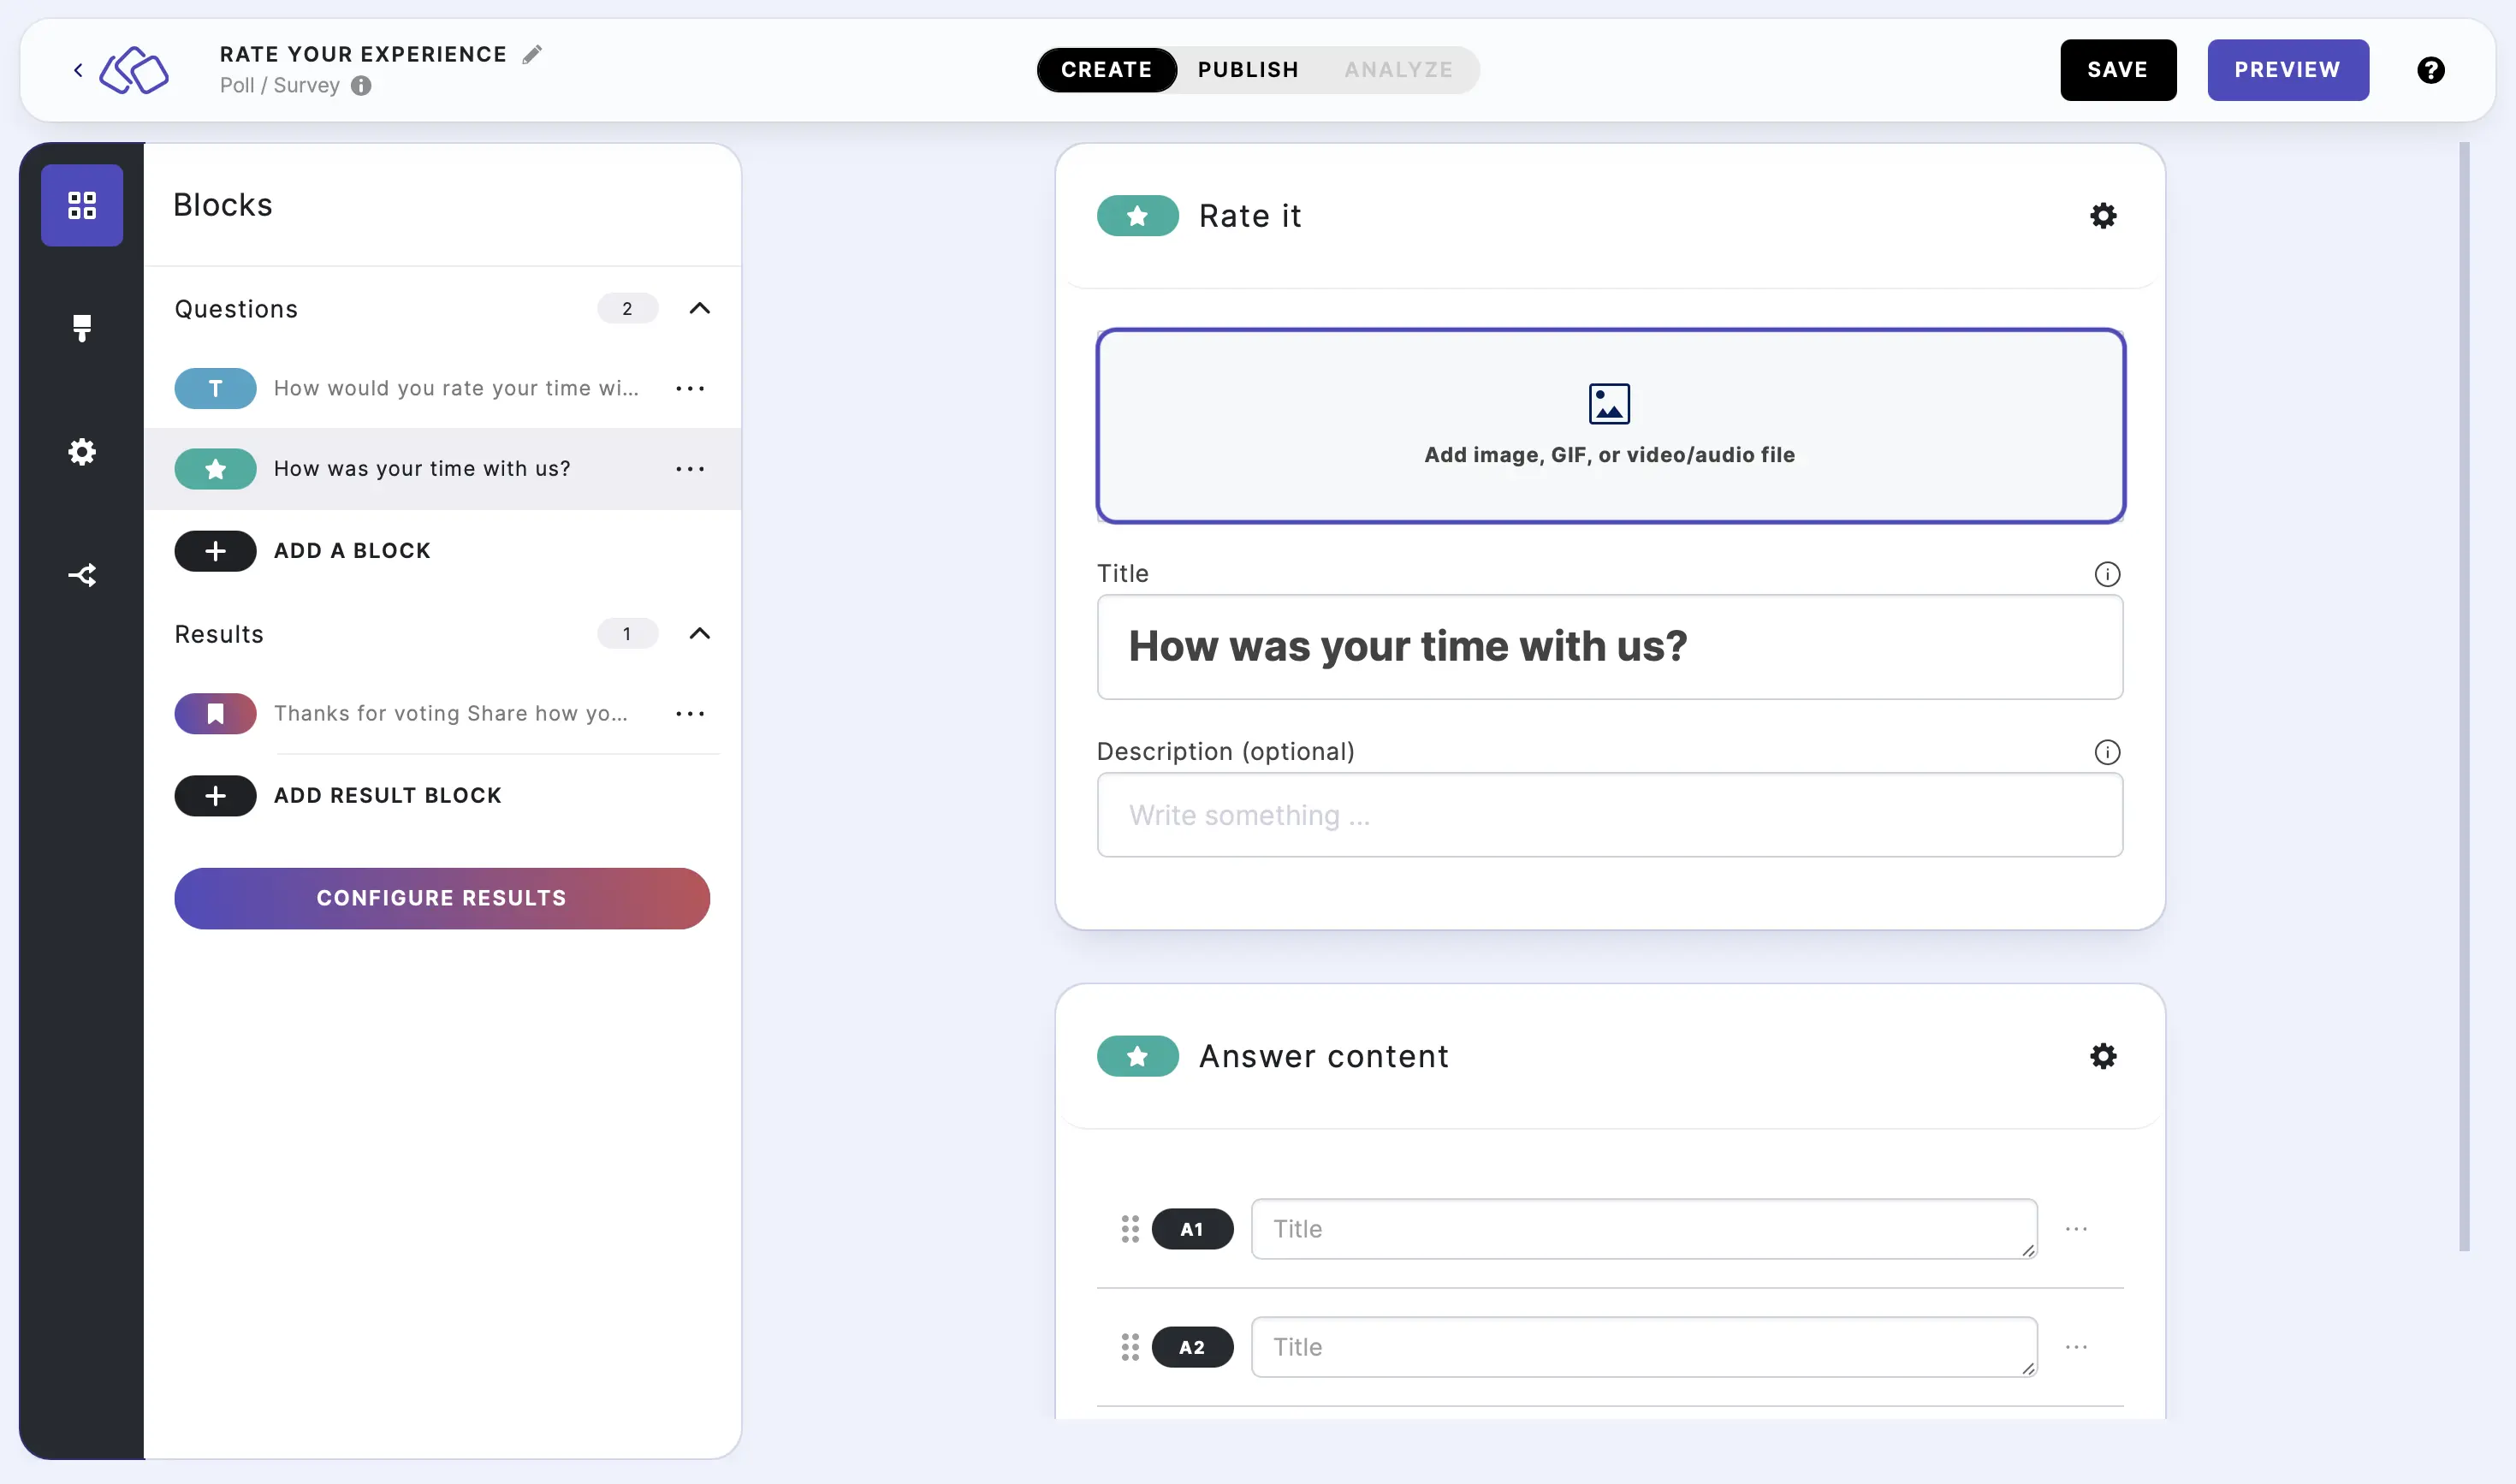Open Rate it block settings gear
Screen dimensions: 2516x1484
[2103, 216]
